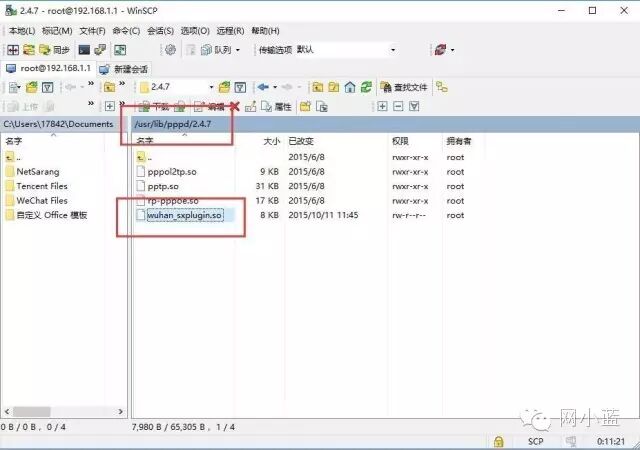Click the remote open directory icon

tap(224, 87)
